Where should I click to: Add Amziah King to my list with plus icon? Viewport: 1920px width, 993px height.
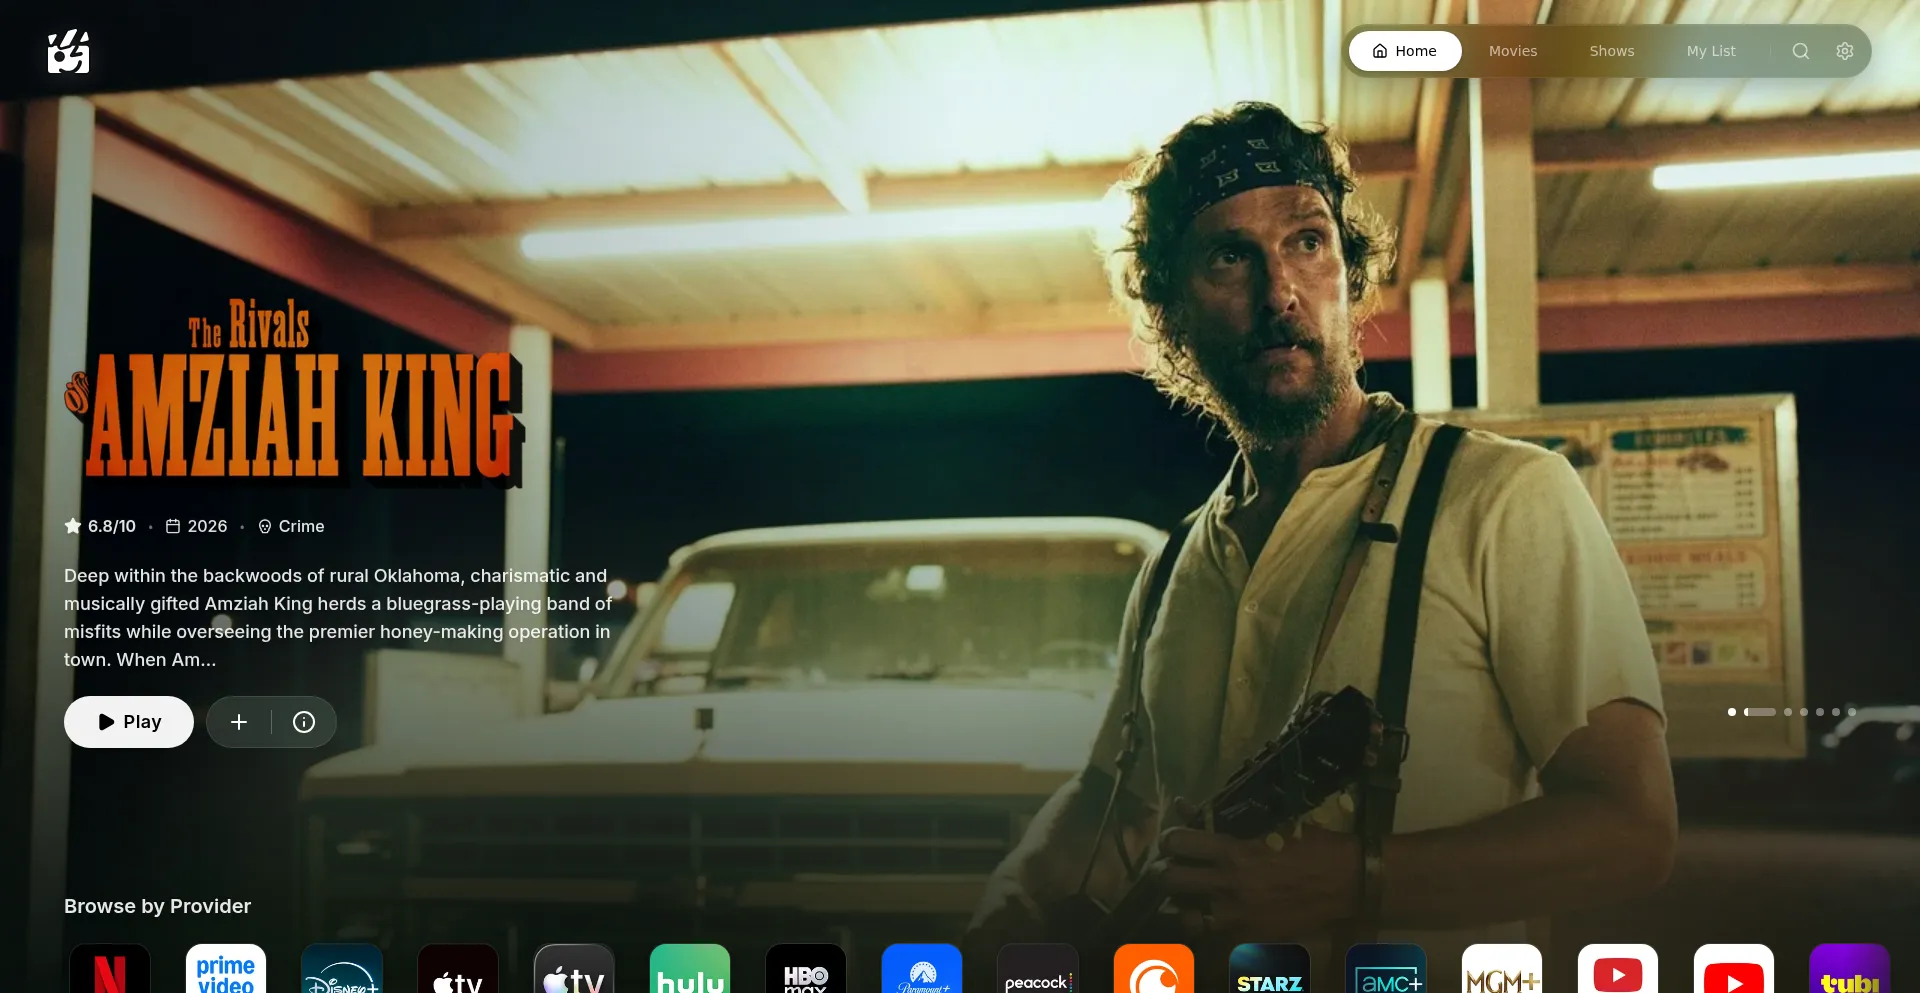239,722
